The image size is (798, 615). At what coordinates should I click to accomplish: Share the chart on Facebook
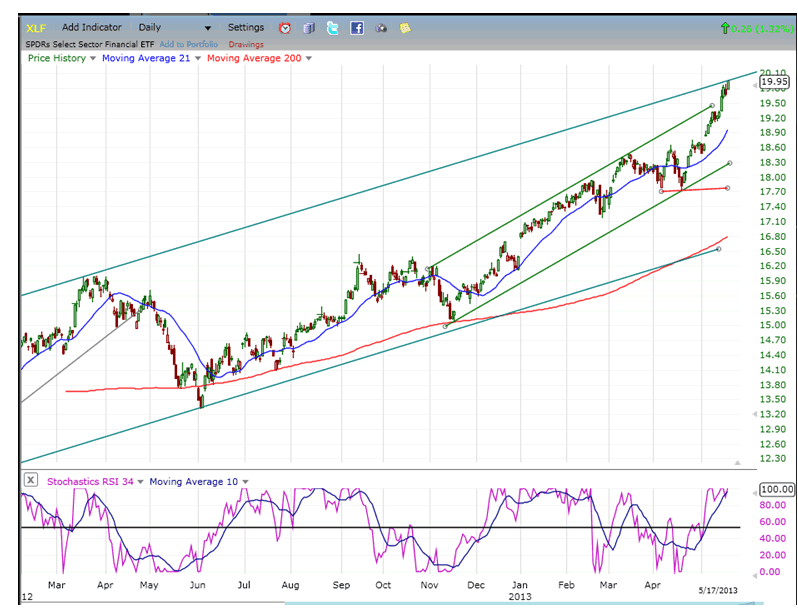357,28
